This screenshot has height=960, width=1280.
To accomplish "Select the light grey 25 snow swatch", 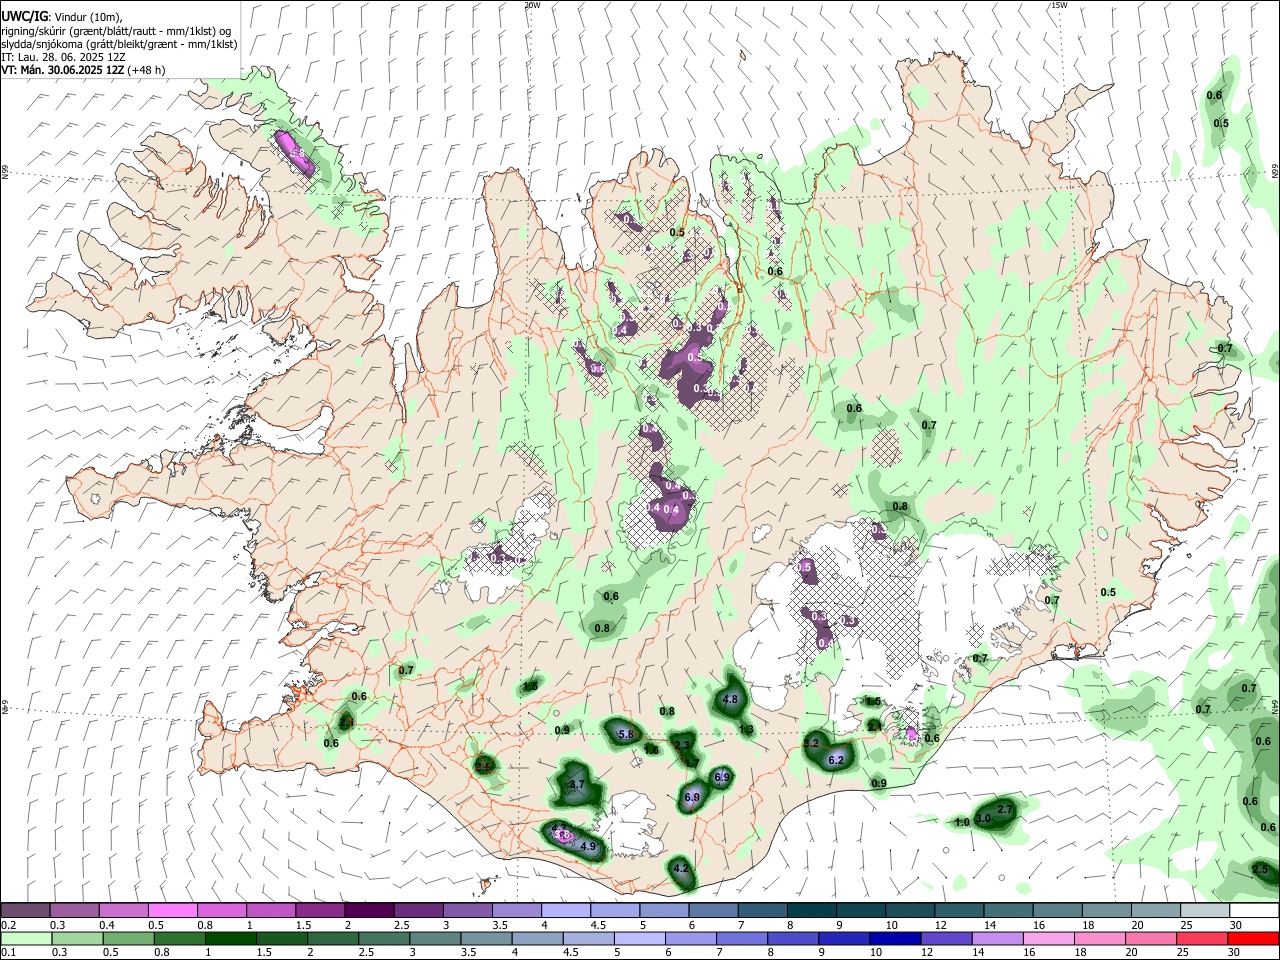I will pos(1206,910).
